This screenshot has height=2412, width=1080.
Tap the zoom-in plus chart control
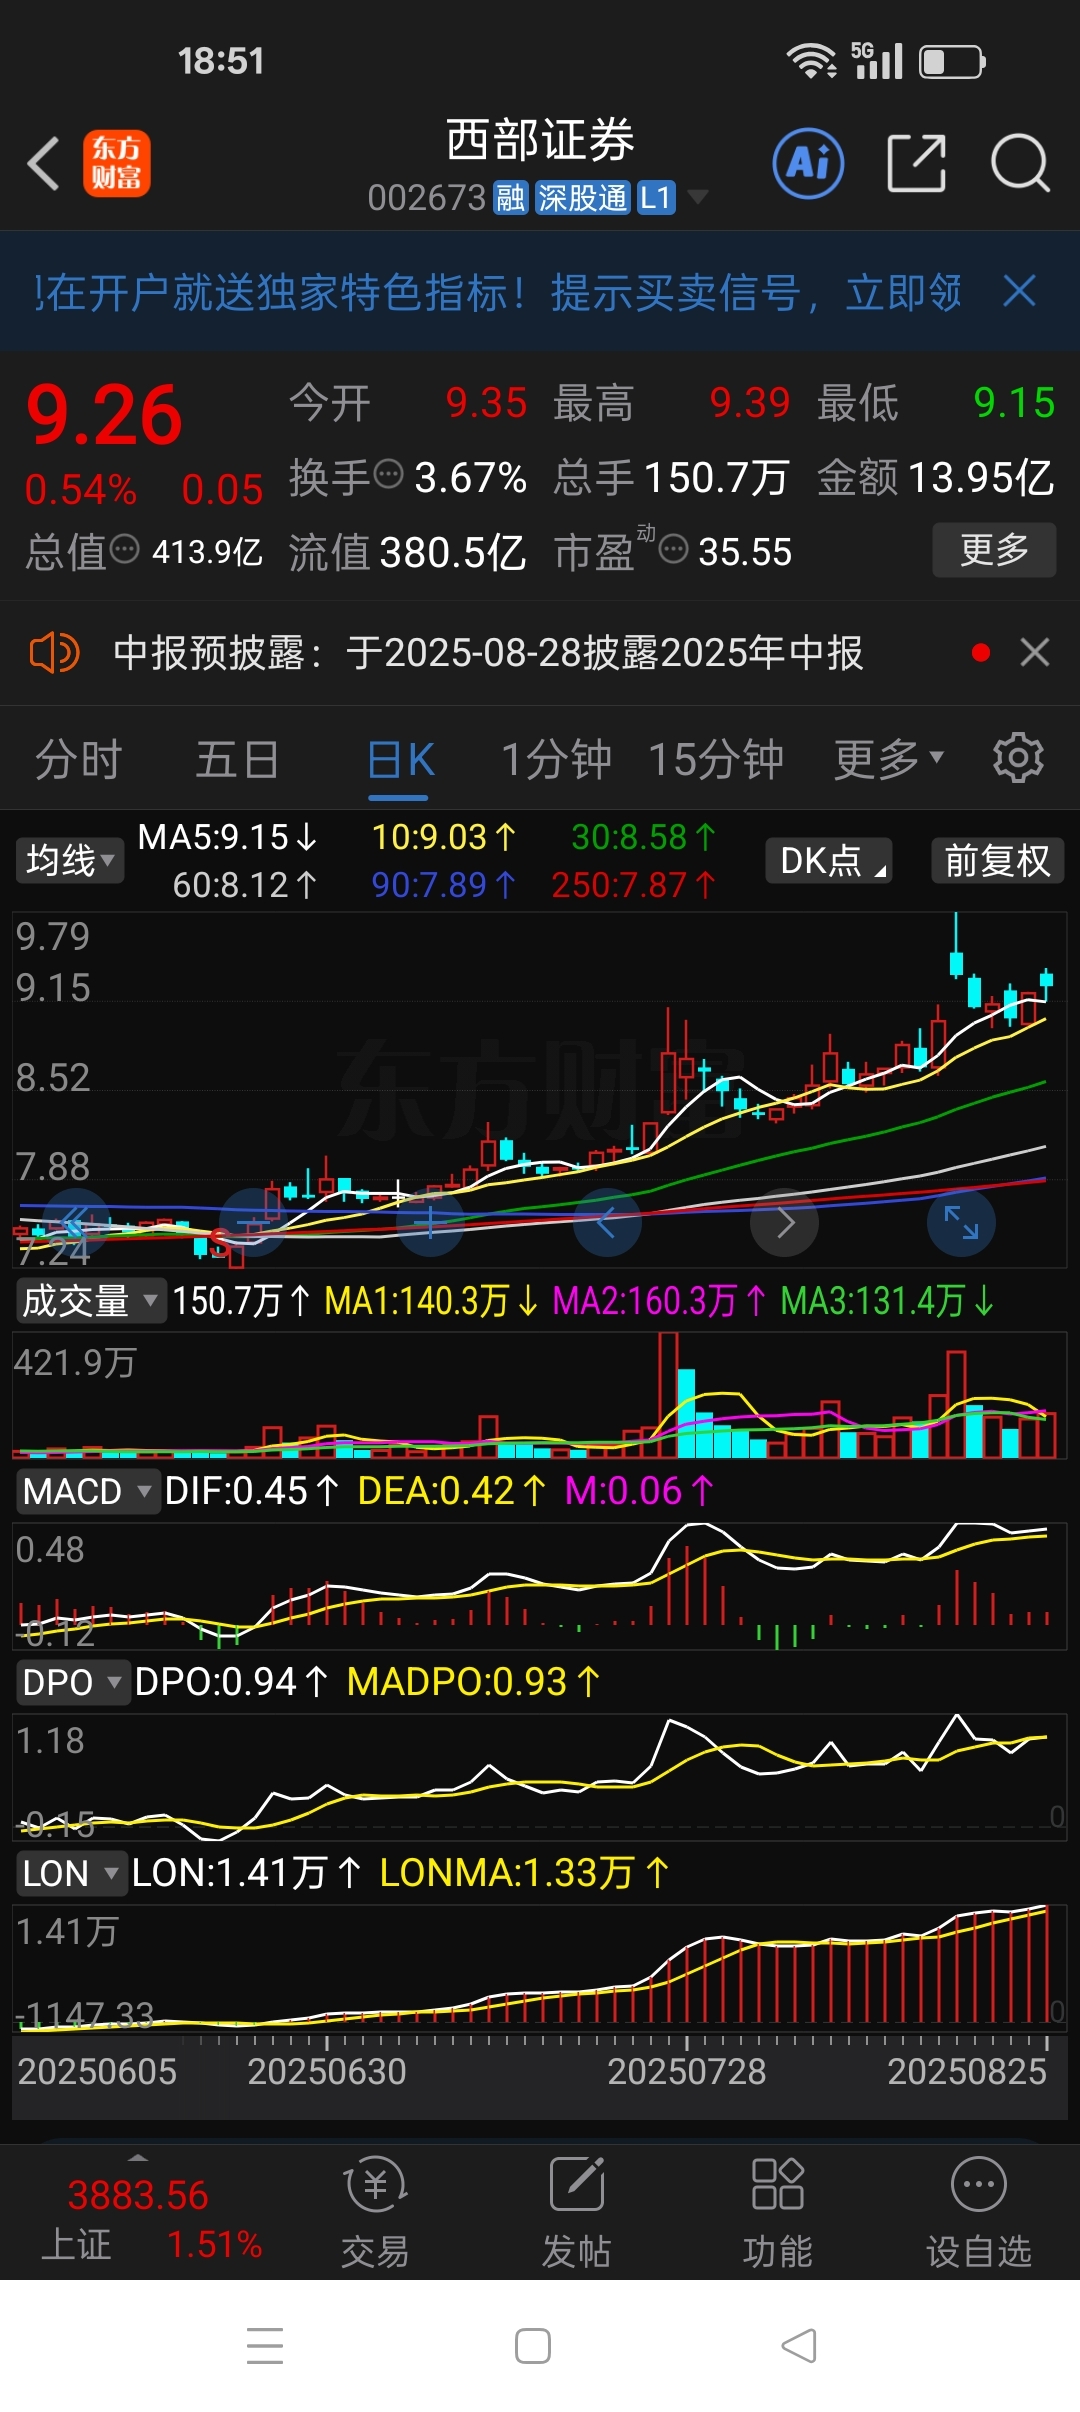click(430, 1222)
